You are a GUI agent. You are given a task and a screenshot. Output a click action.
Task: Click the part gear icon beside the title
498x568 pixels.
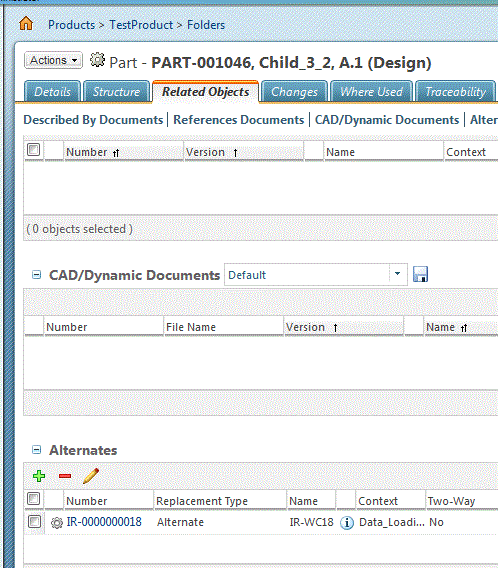[x=97, y=60]
